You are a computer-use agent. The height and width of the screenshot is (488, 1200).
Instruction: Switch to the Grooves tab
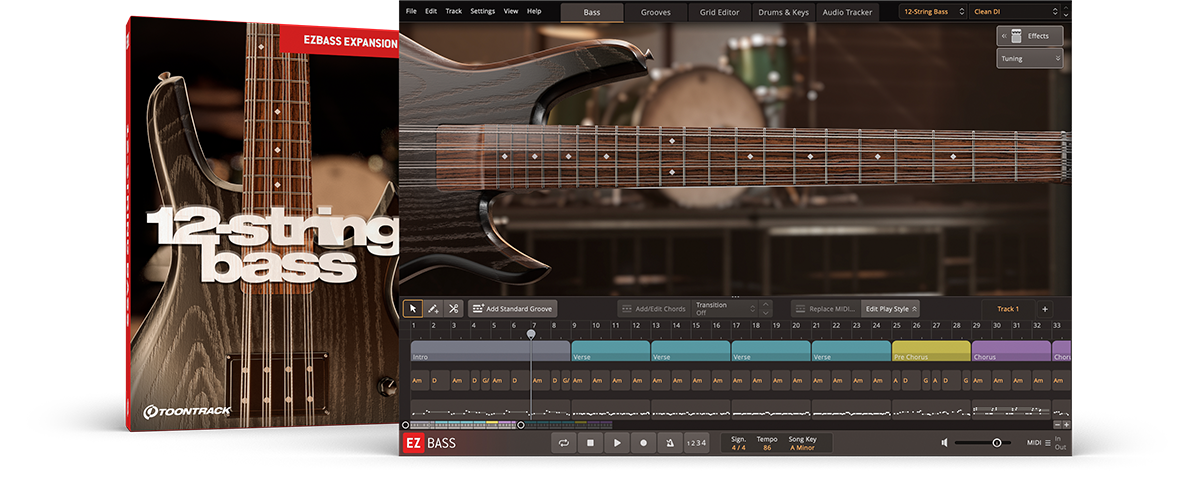[x=656, y=12]
